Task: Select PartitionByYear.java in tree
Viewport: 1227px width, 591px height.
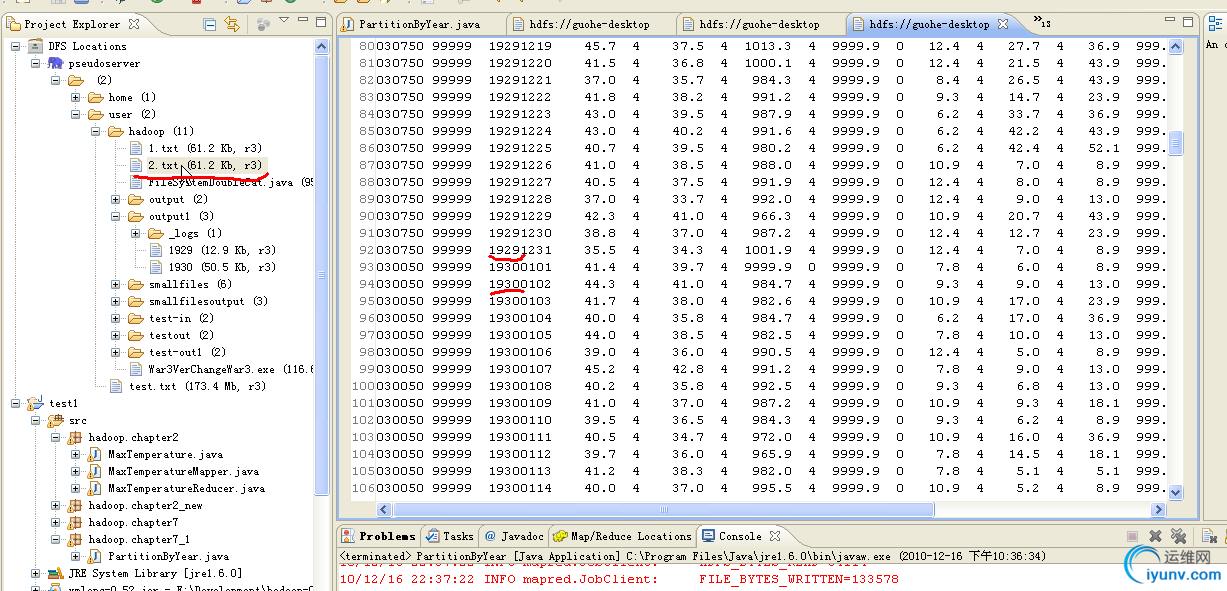Action: (x=160, y=556)
